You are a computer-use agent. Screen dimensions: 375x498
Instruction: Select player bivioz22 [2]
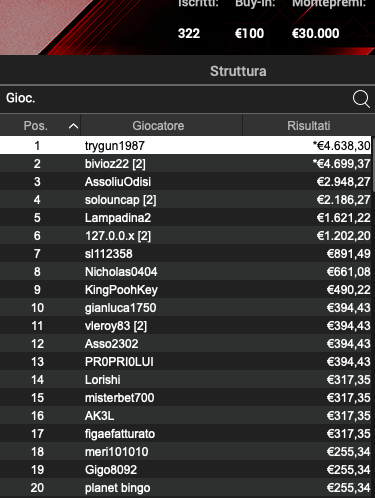tap(185, 163)
